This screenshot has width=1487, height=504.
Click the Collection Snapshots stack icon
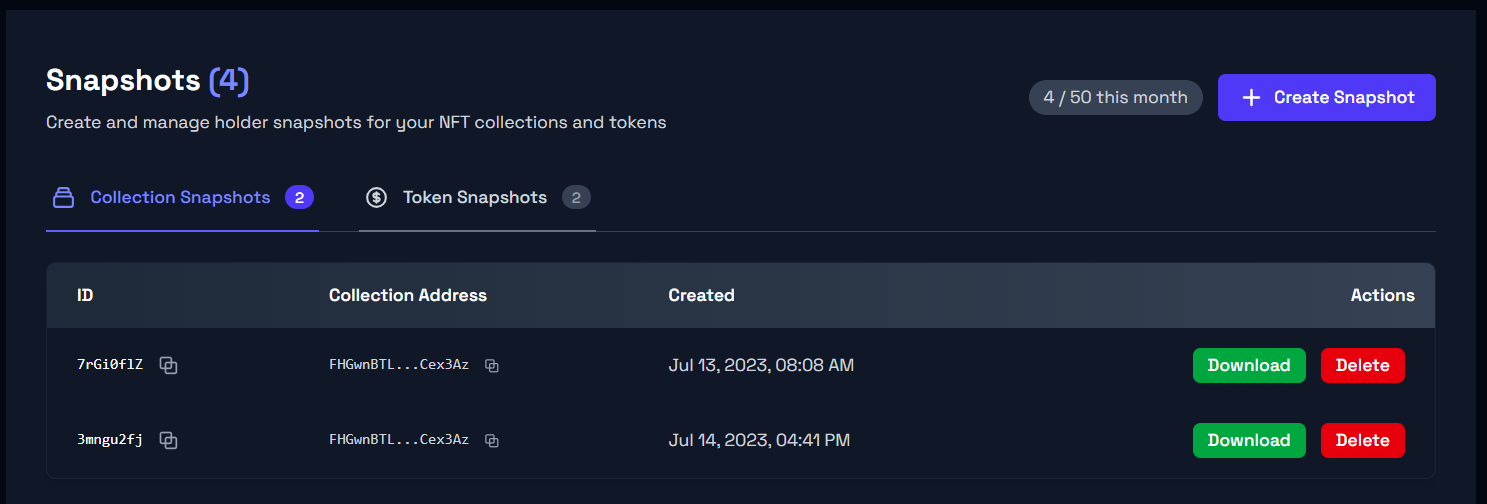point(64,198)
